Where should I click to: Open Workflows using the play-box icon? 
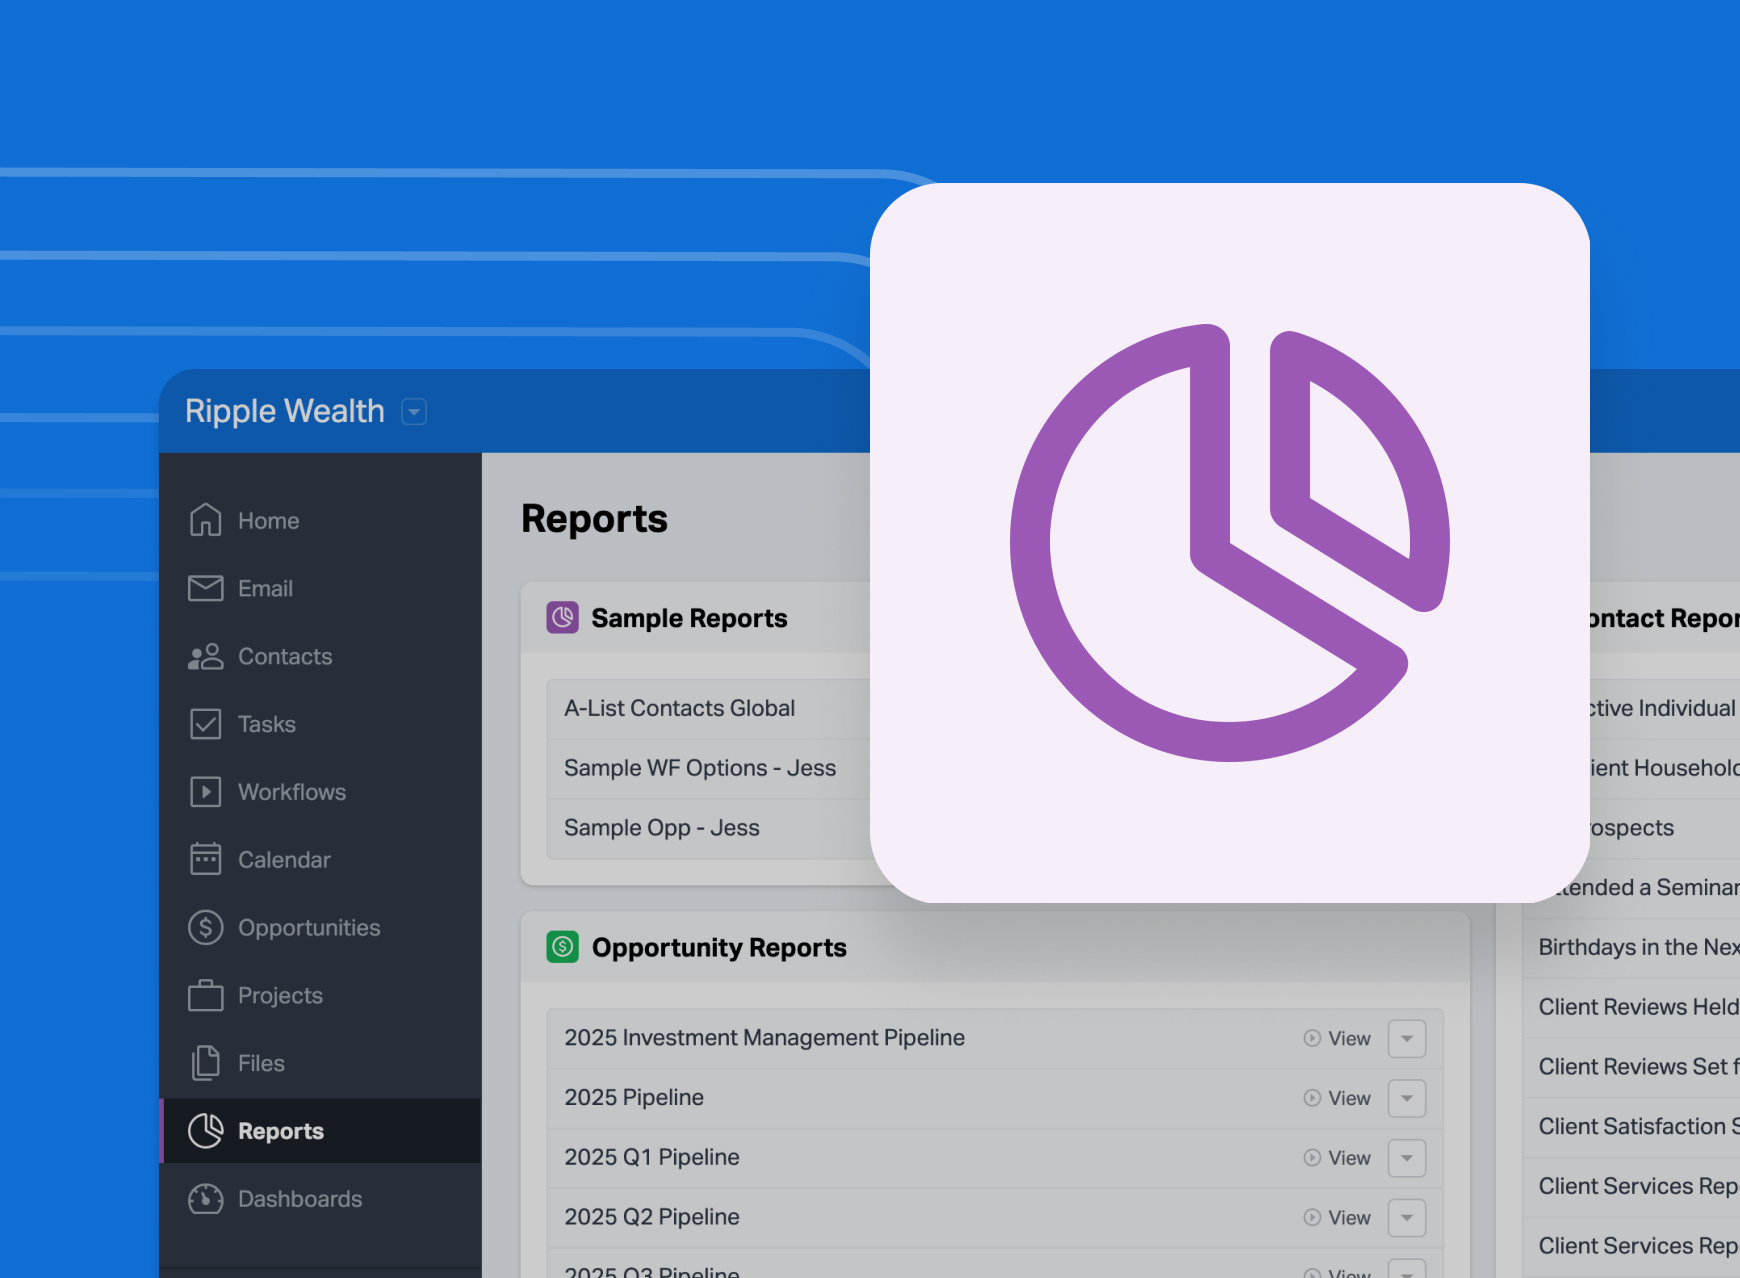pos(205,792)
